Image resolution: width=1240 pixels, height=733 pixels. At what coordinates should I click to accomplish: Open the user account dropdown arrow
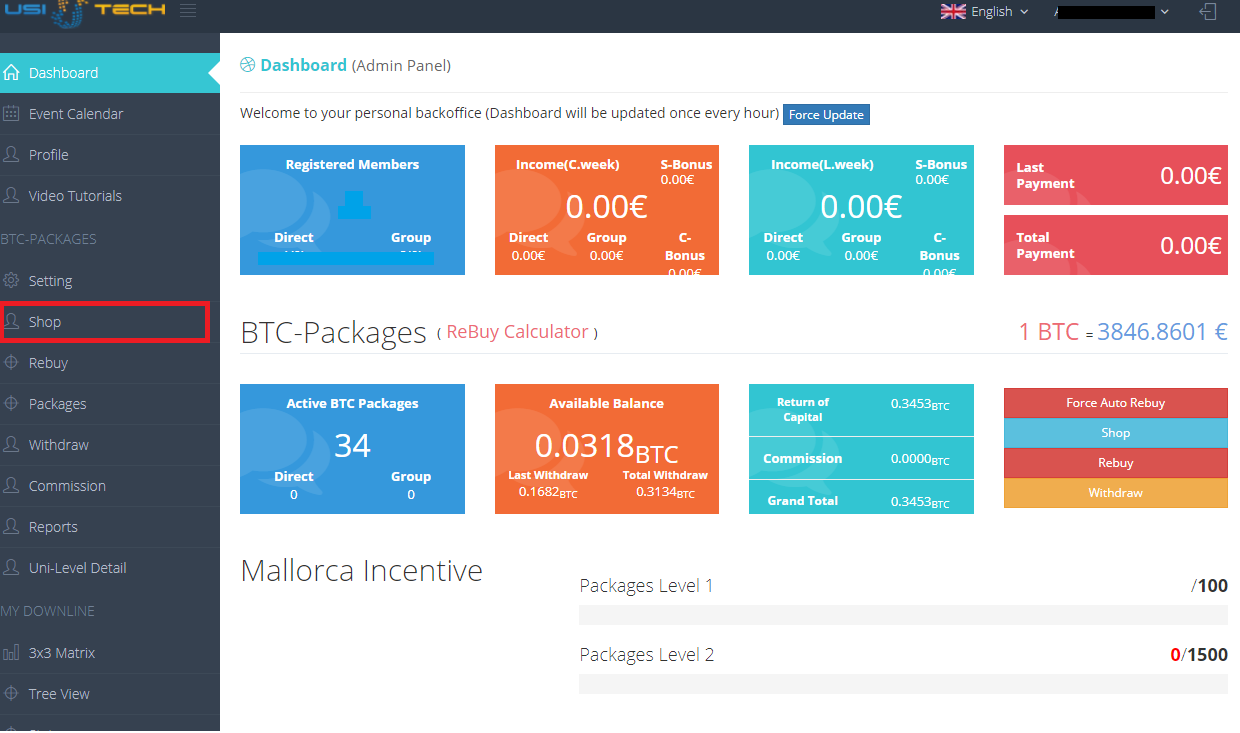click(x=1164, y=12)
